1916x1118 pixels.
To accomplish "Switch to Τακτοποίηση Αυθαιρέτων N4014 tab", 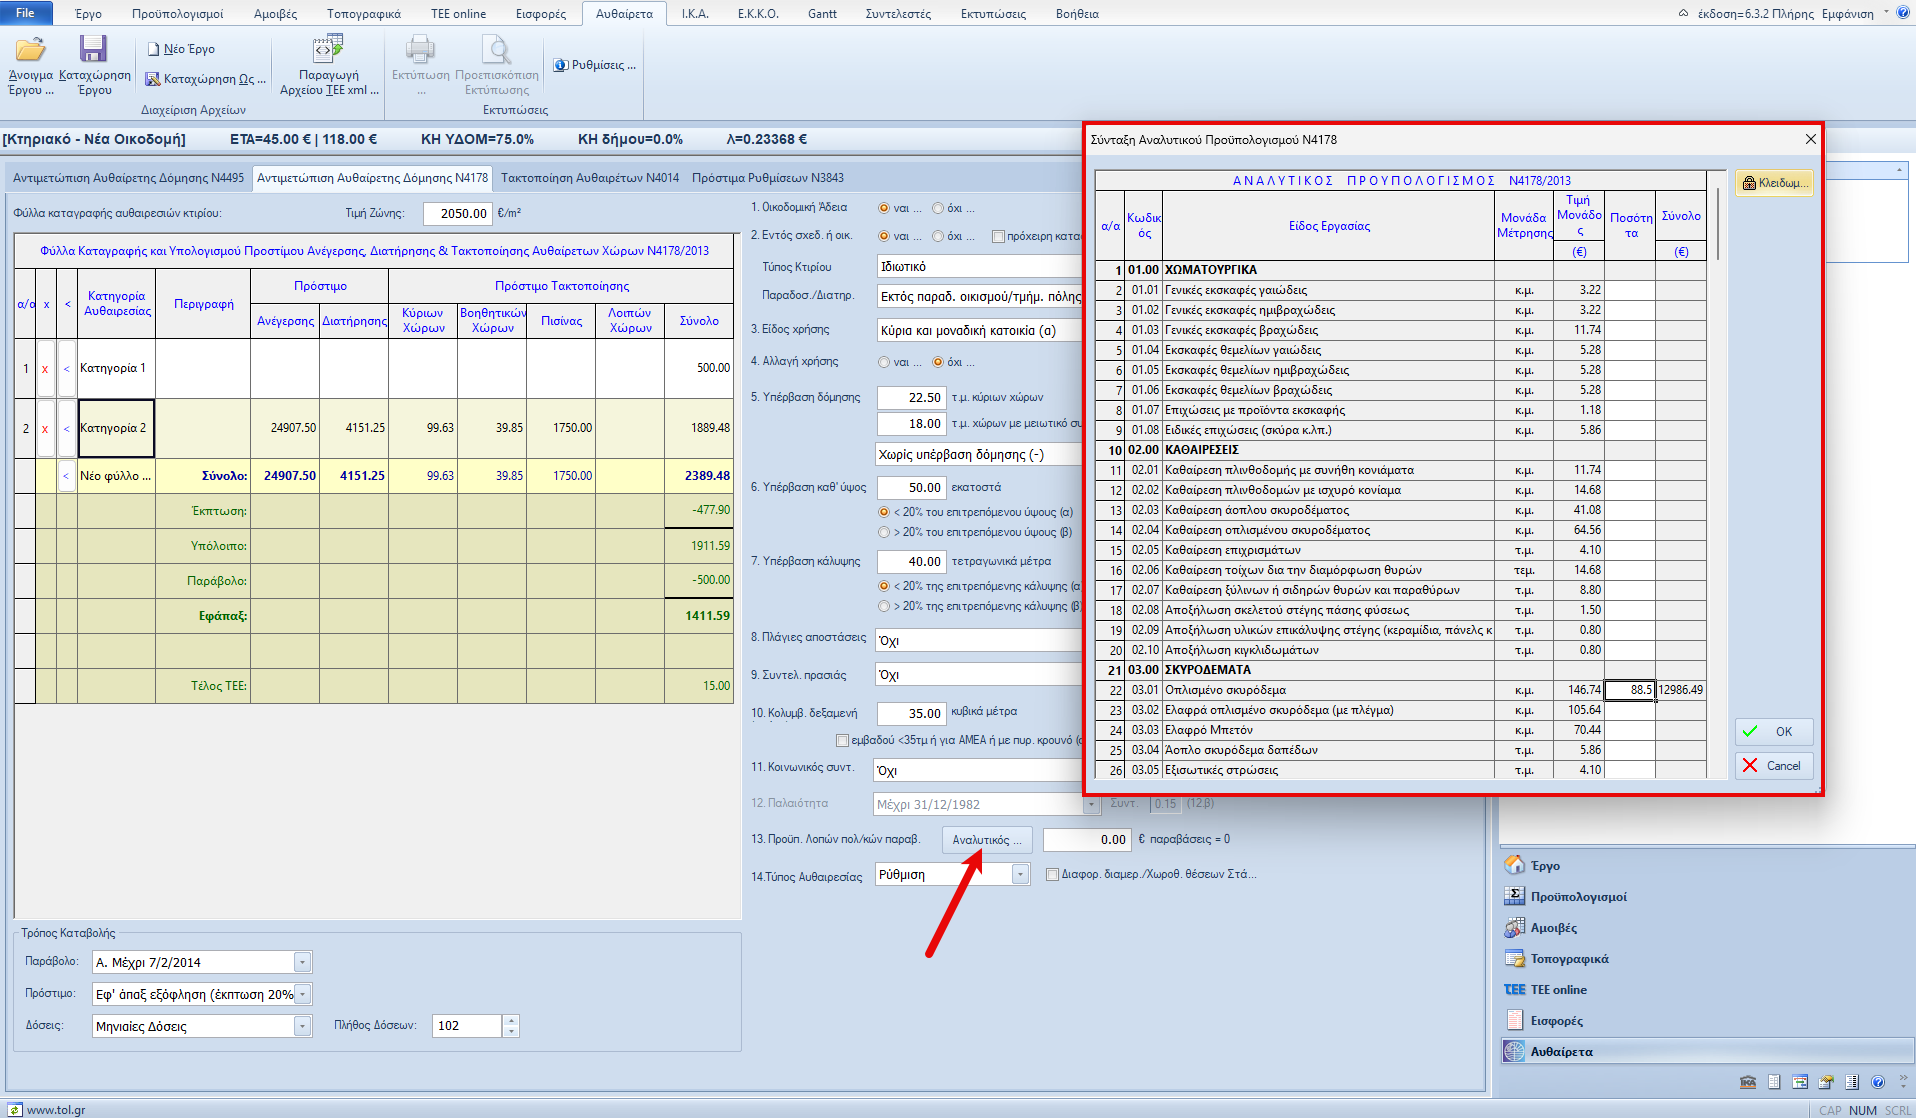I will [590, 178].
